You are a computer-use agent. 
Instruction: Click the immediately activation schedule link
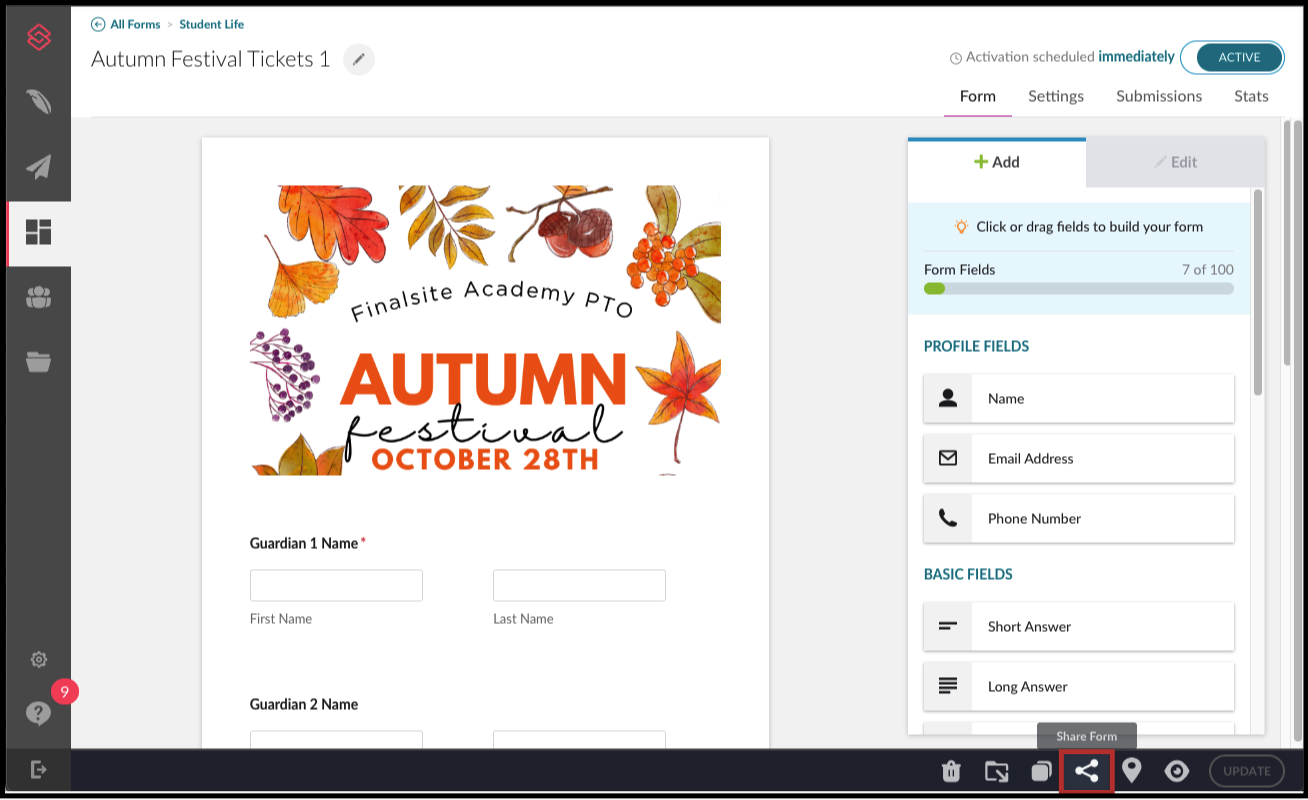[1136, 57]
